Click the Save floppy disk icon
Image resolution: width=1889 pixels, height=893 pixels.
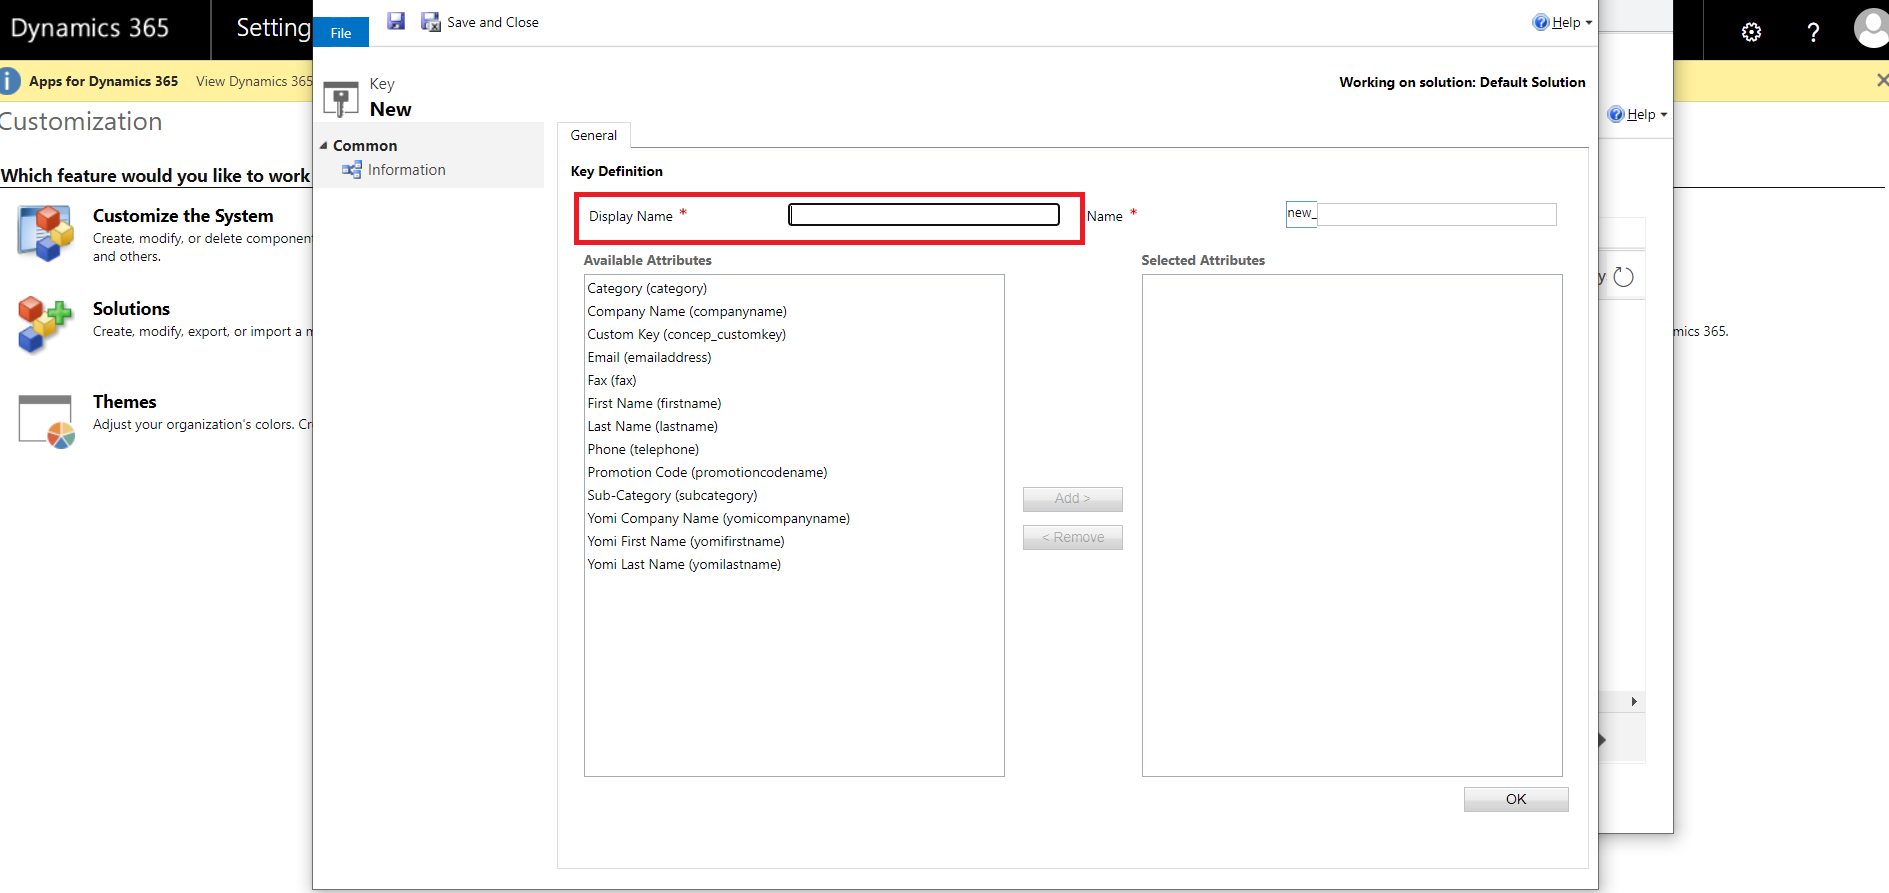coord(396,21)
